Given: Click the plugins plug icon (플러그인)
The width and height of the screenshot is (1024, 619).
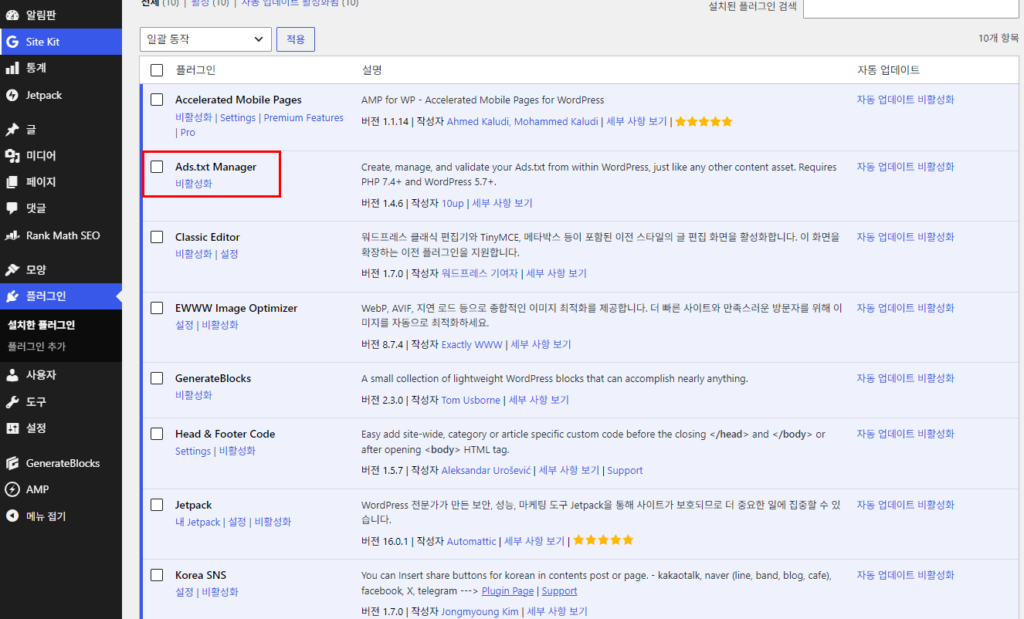Looking at the screenshot, I should click(x=12, y=296).
